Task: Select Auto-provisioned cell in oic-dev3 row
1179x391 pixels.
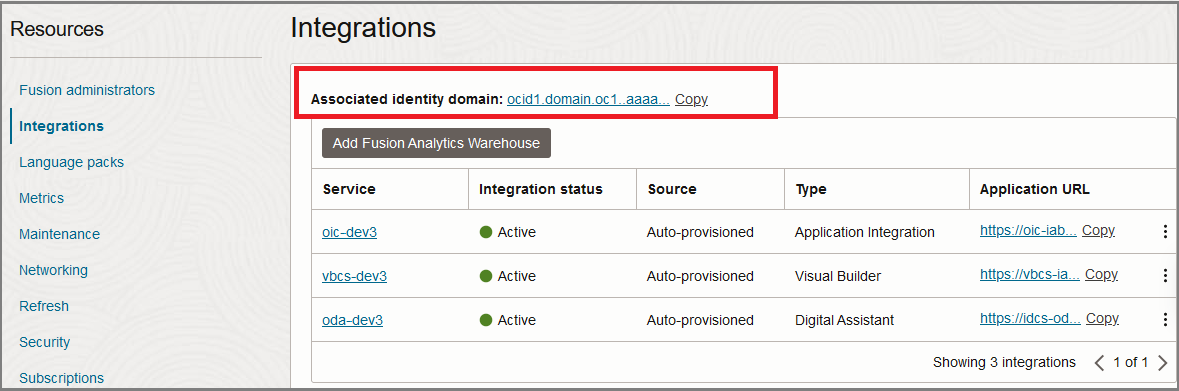Action: click(700, 232)
